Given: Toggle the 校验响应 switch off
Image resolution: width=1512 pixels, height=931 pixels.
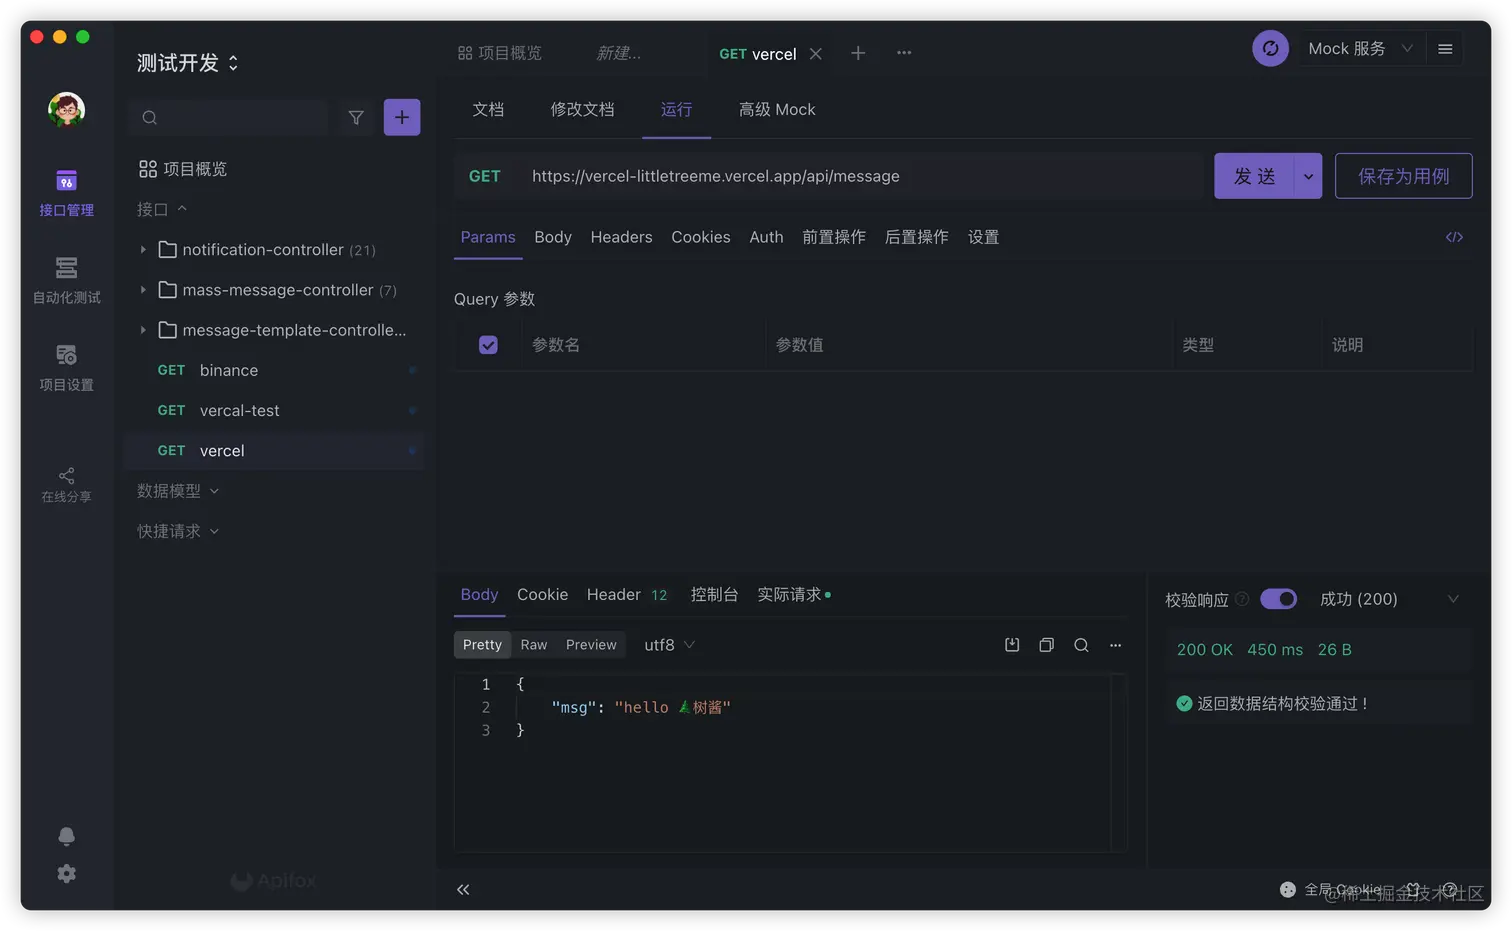Looking at the screenshot, I should 1278,599.
